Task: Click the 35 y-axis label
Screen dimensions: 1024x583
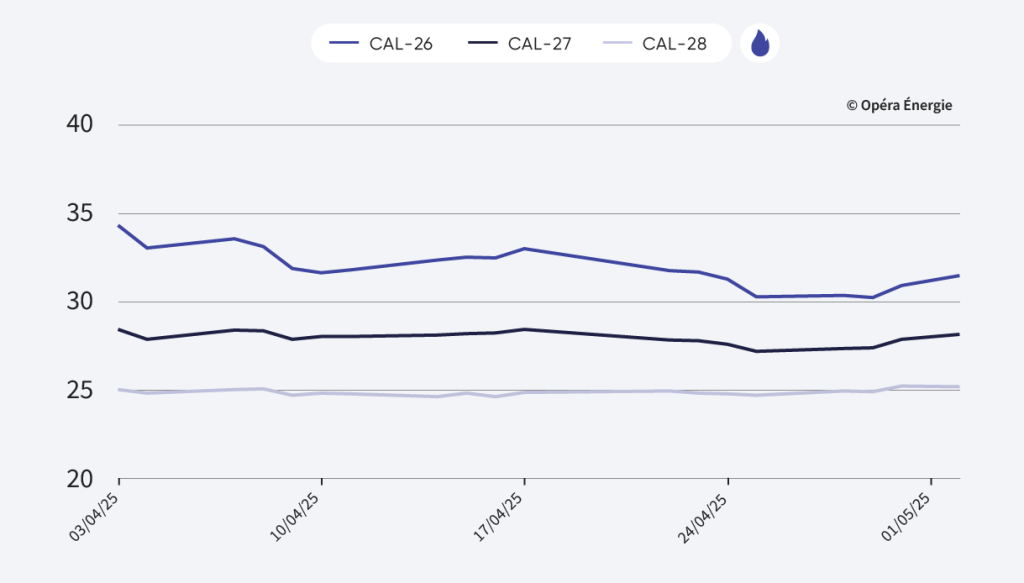Action: click(79, 214)
